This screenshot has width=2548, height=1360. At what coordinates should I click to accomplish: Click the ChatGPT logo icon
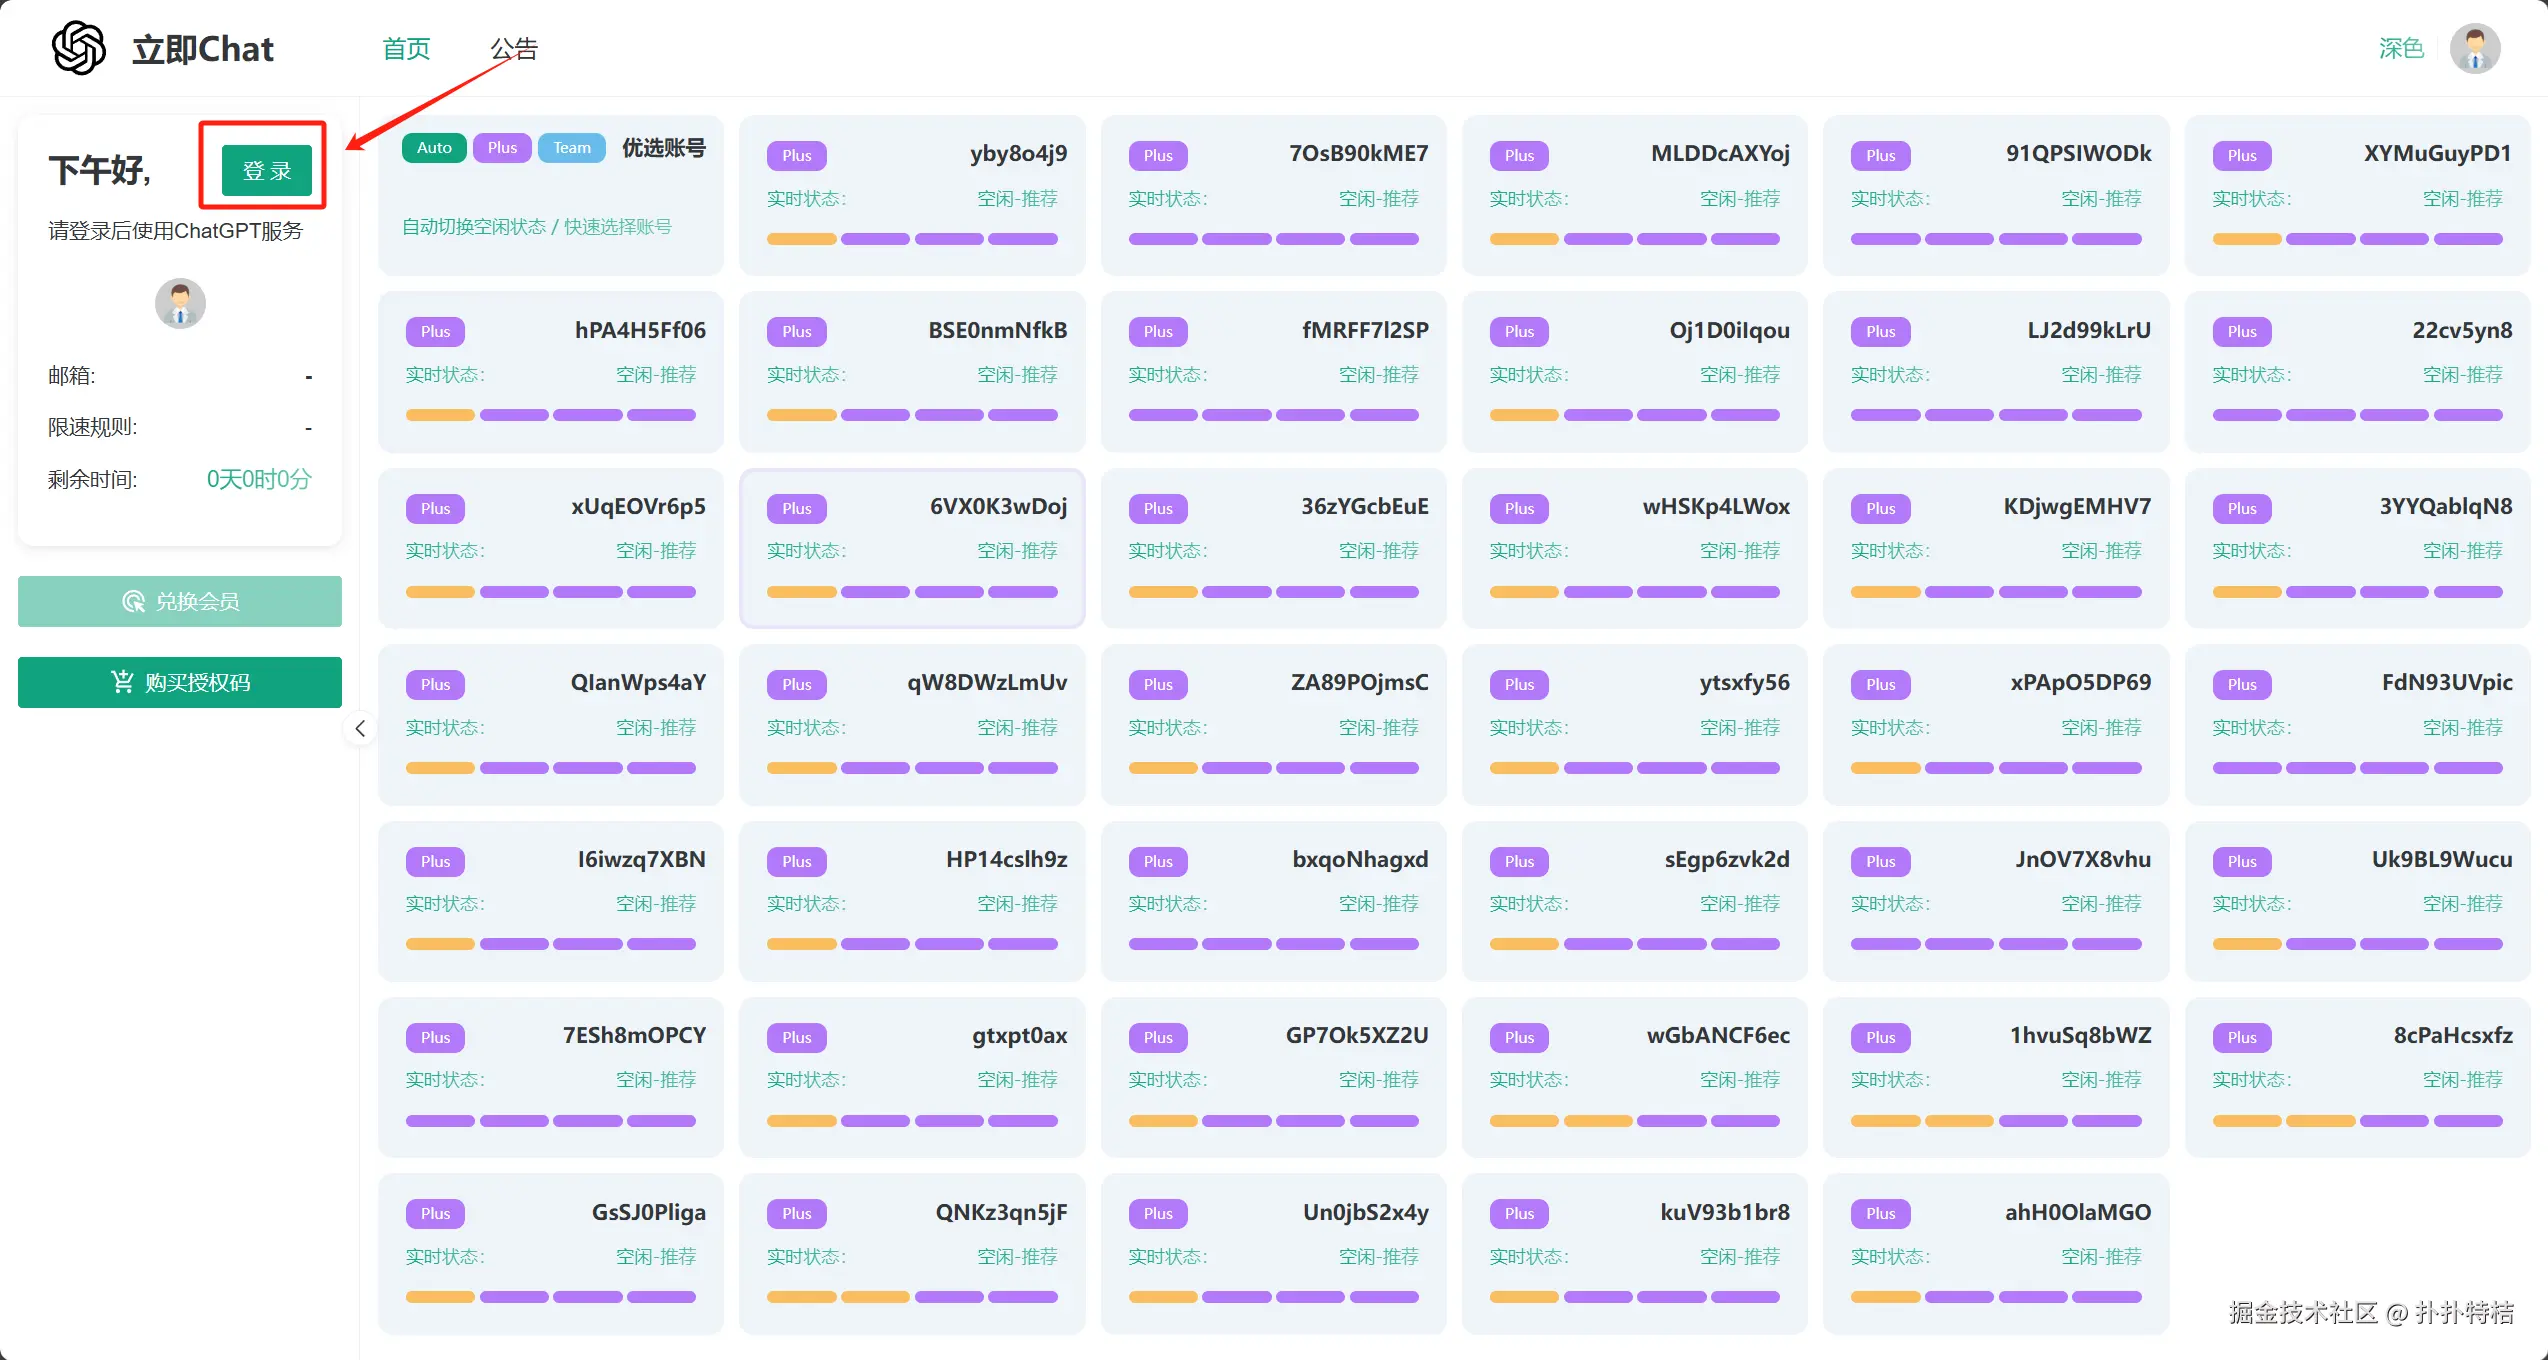tap(79, 48)
